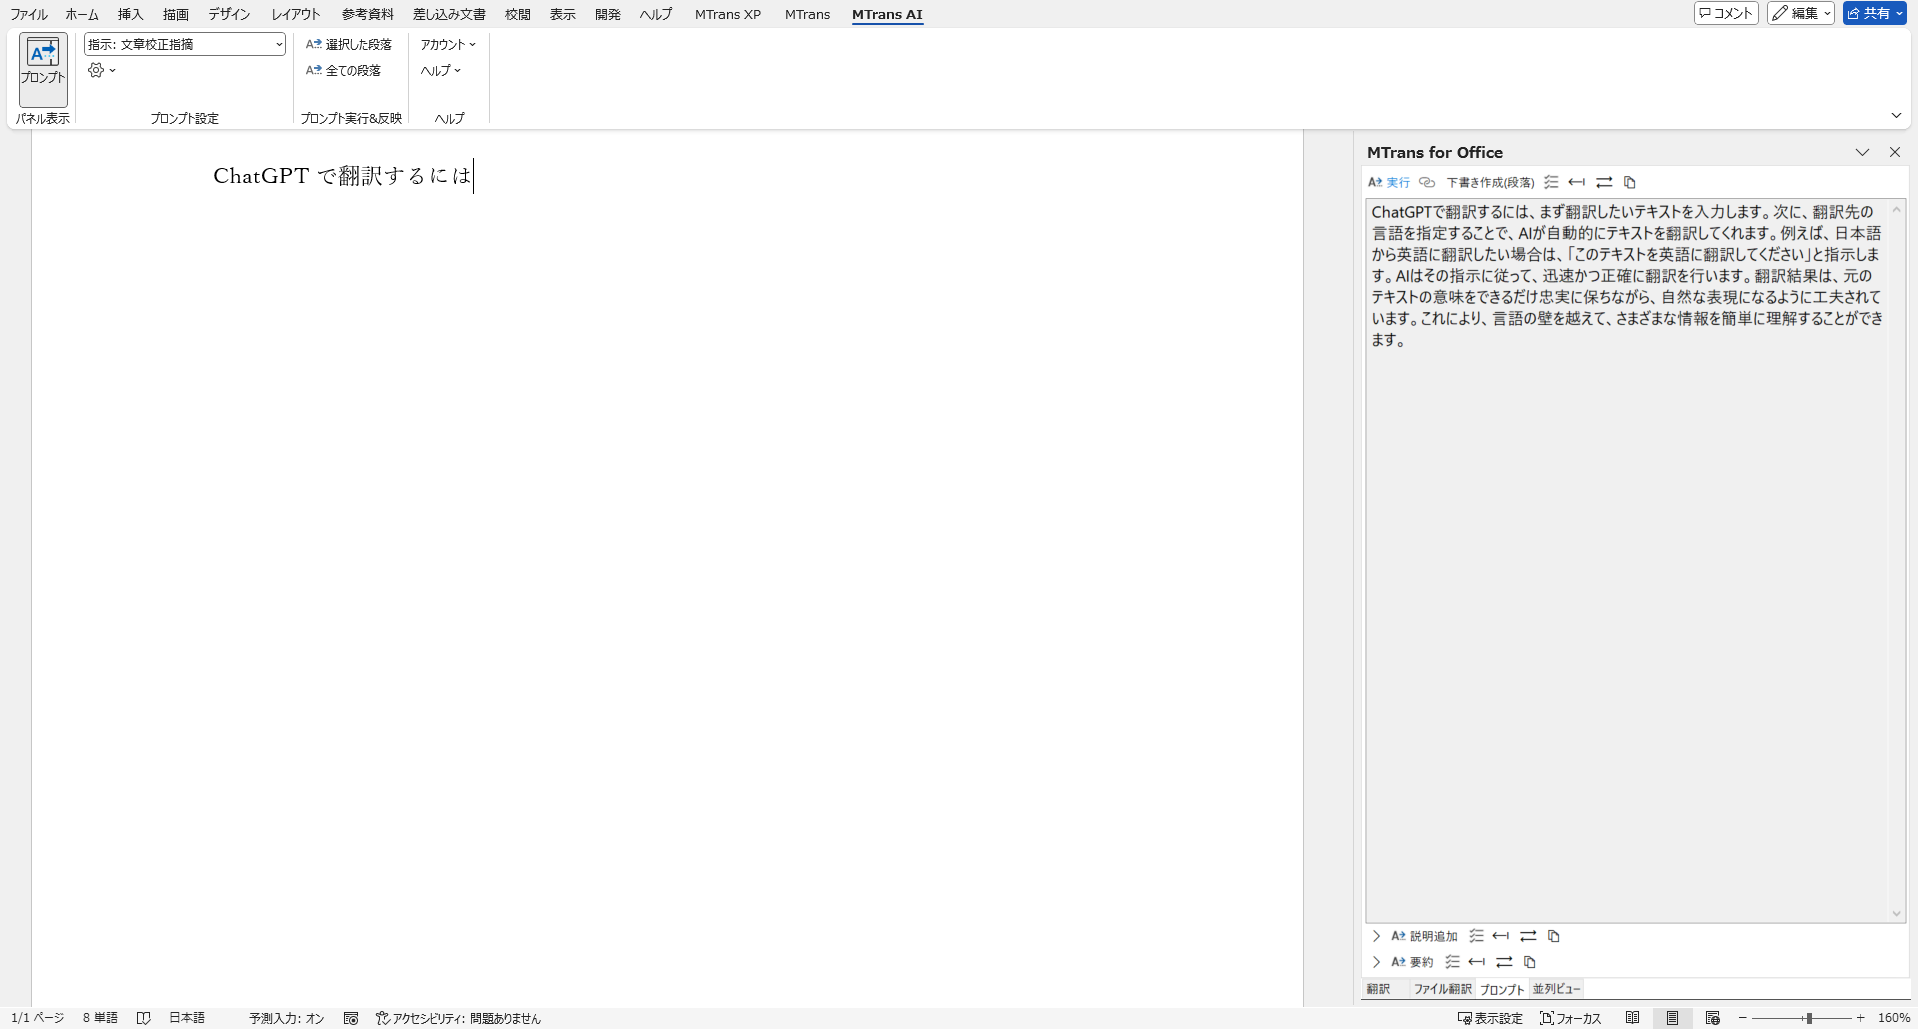Open the アカウント dropdown in ribbon
The width and height of the screenshot is (1918, 1029).
(448, 44)
